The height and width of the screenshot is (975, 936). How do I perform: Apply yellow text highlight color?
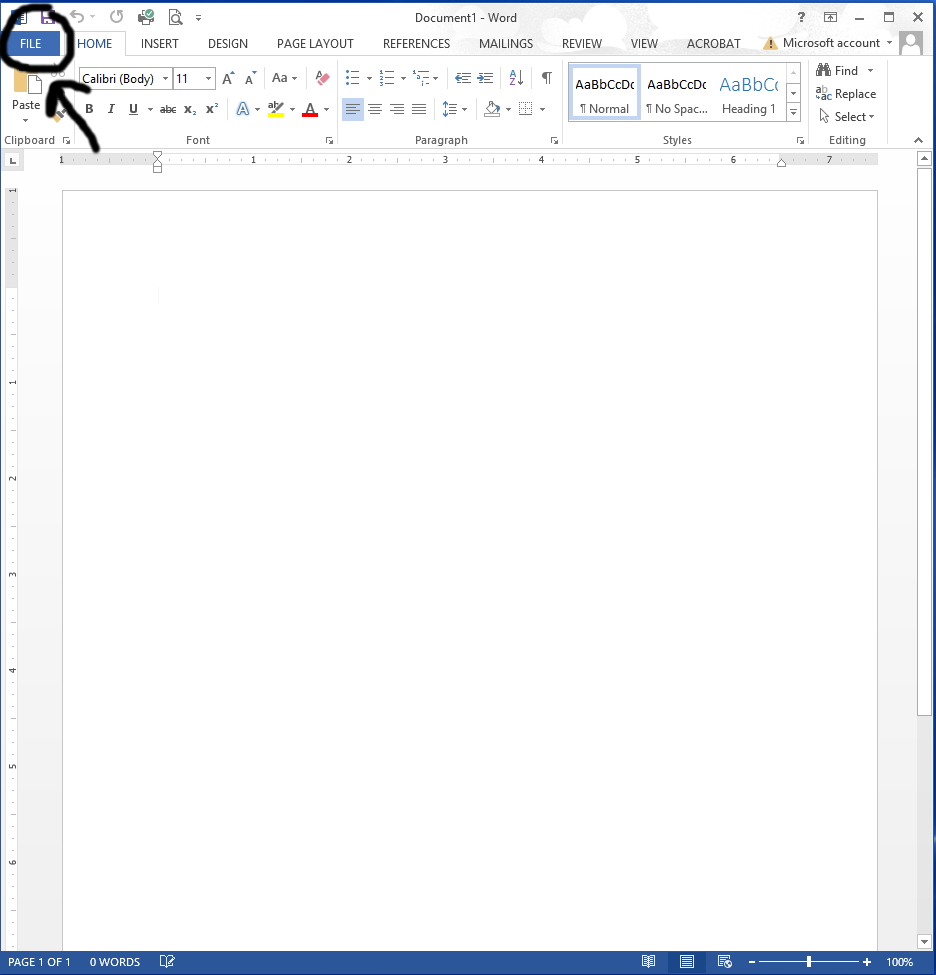(x=276, y=109)
